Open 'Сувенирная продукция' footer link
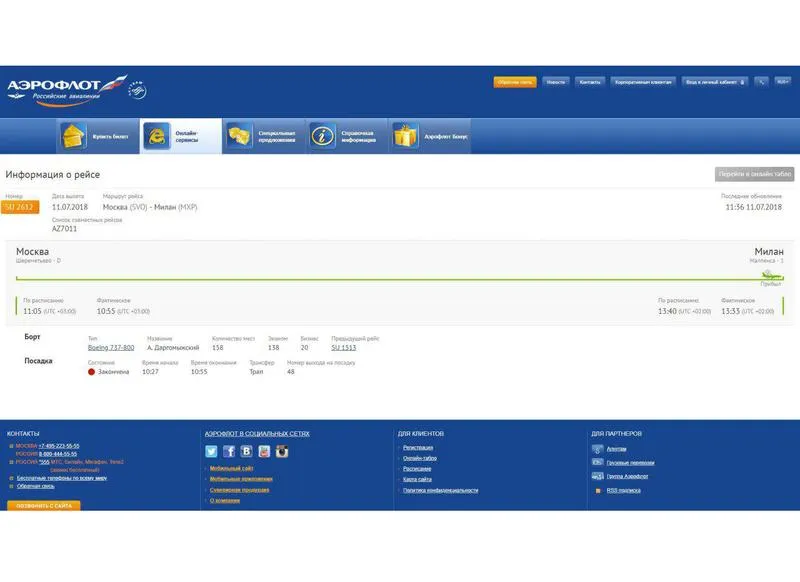The width and height of the screenshot is (800, 582). pyautogui.click(x=239, y=490)
